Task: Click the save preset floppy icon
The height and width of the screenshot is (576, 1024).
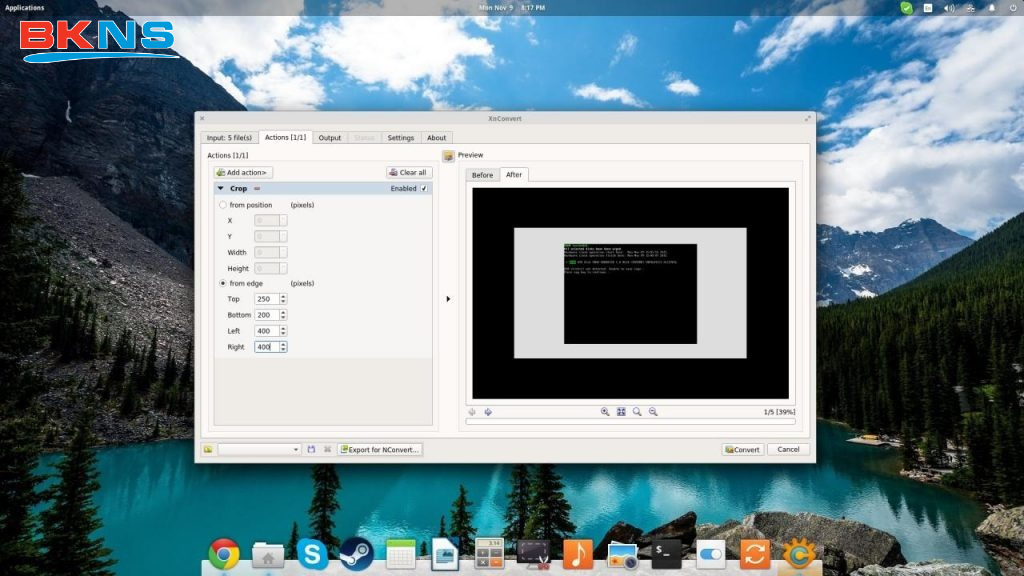Action: (x=311, y=450)
